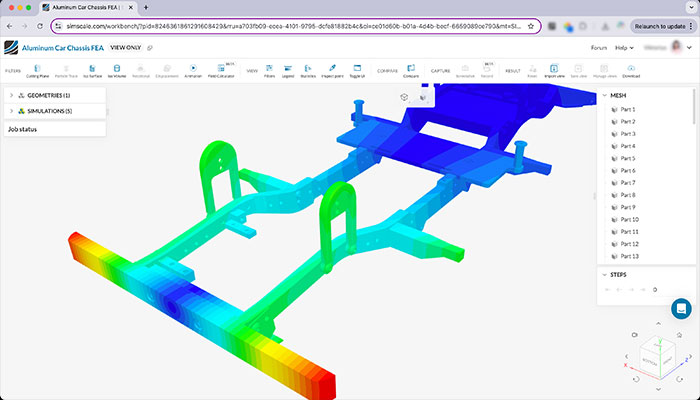Click the BOTTOM face of orientation cube
Image resolution: width=700 pixels, height=400 pixels.
650,362
